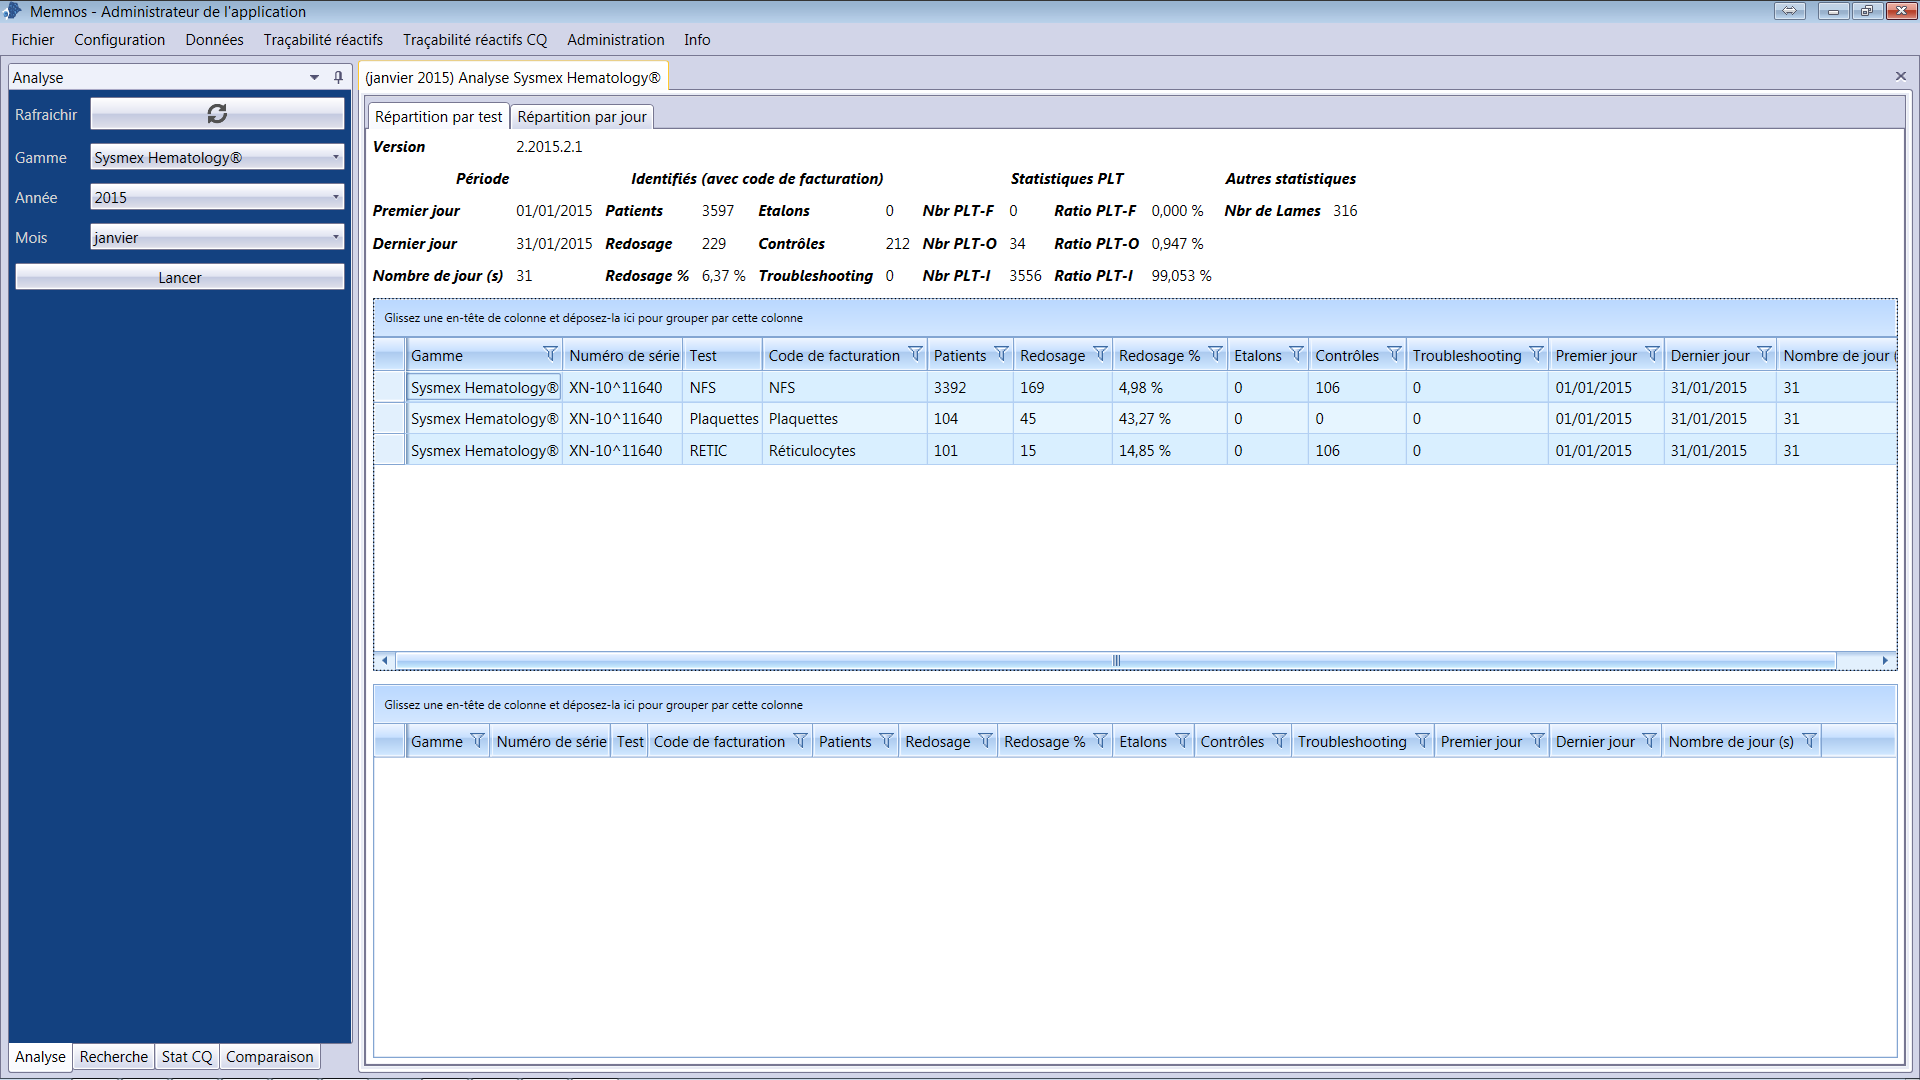Viewport: 1920px width, 1080px height.
Task: Select the NFS row selector in upper table
Action: coord(390,387)
